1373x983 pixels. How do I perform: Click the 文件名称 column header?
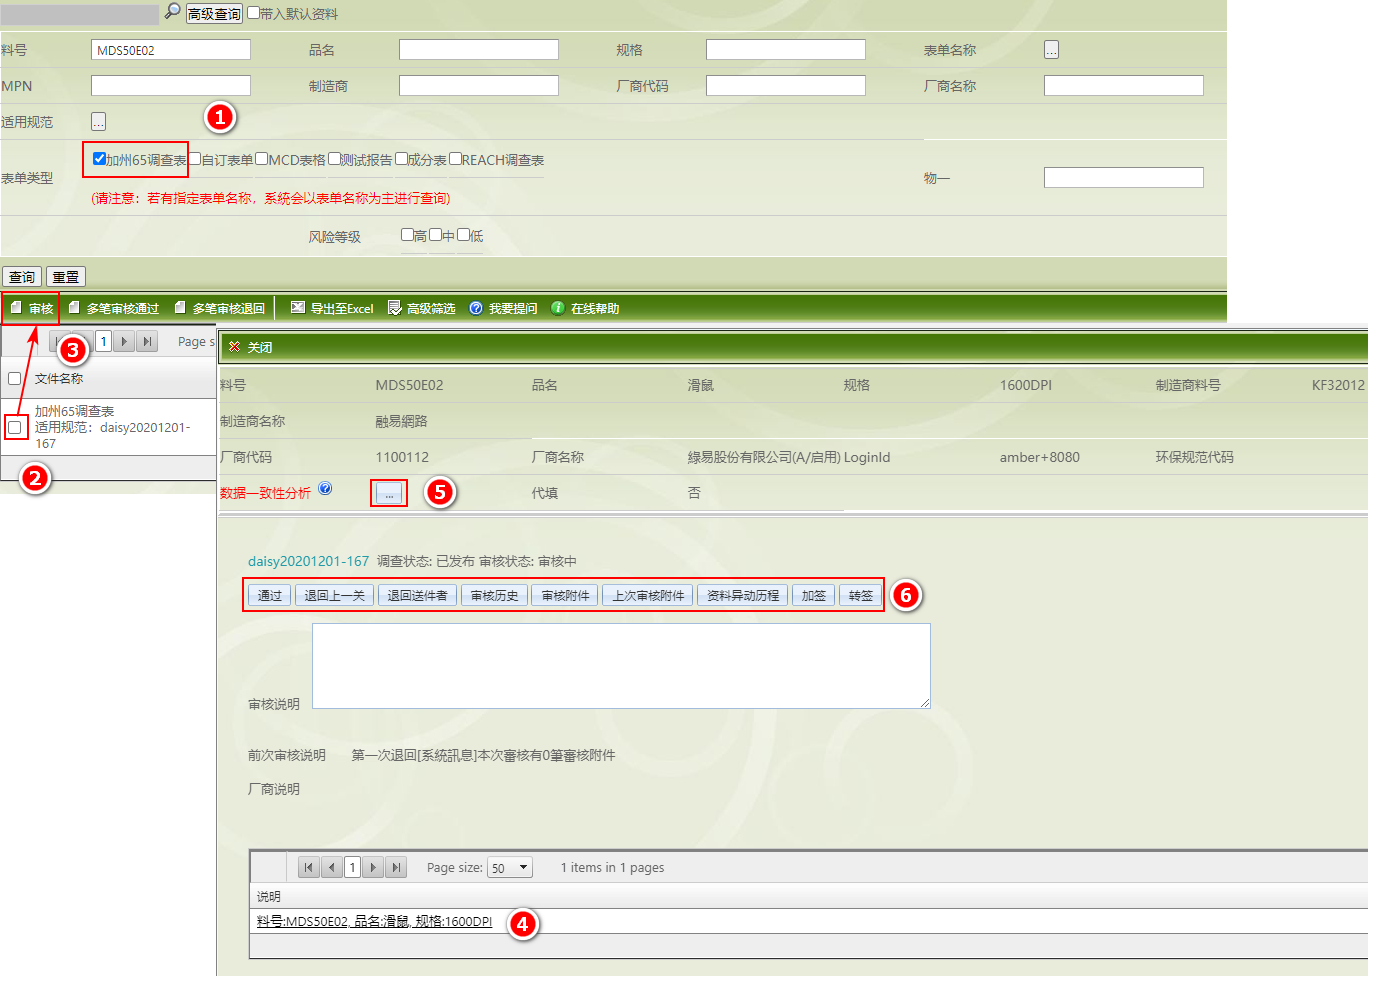[x=59, y=379]
